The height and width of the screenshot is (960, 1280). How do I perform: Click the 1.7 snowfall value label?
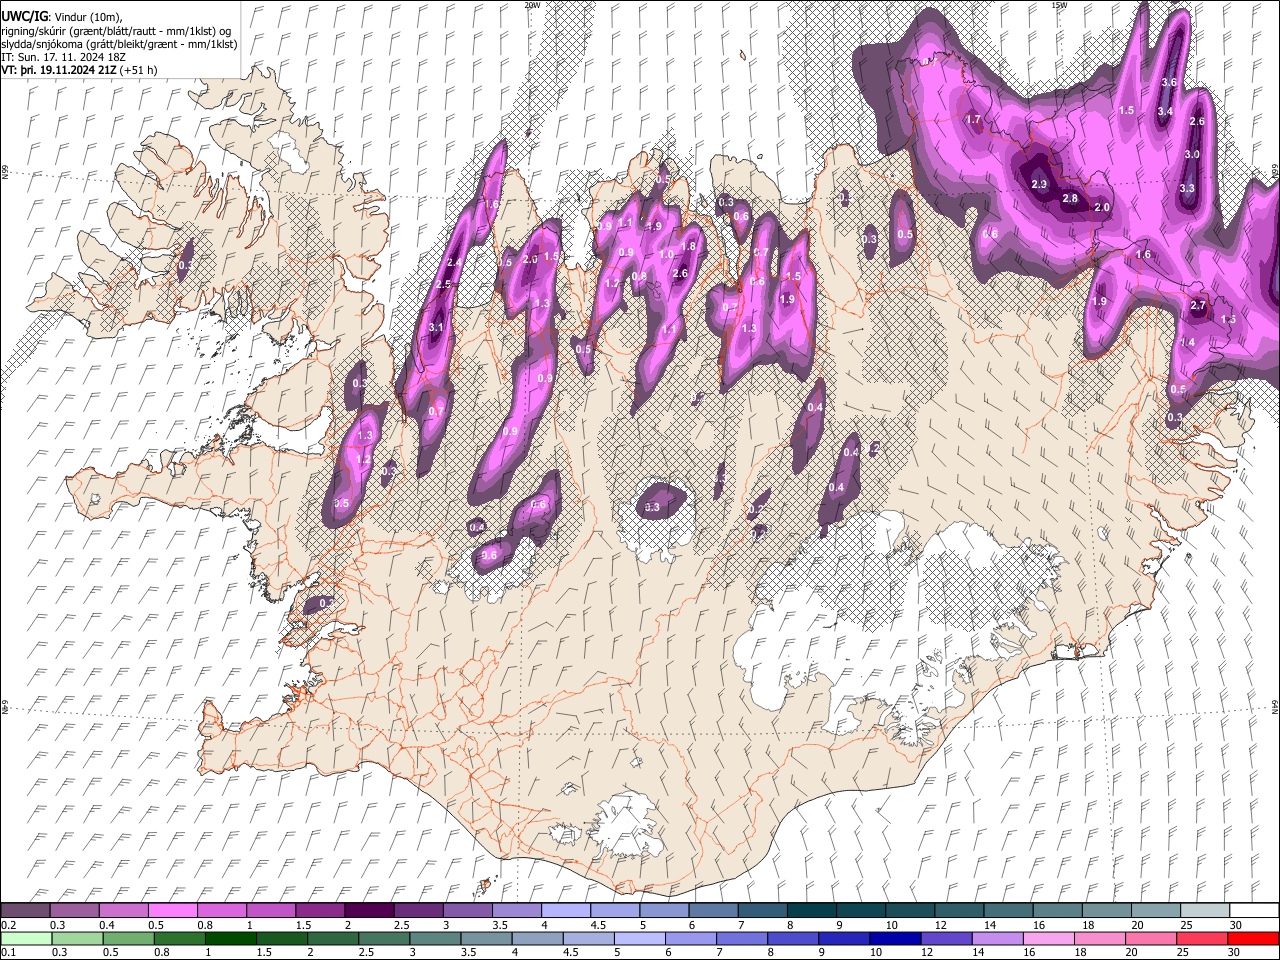coord(973,120)
